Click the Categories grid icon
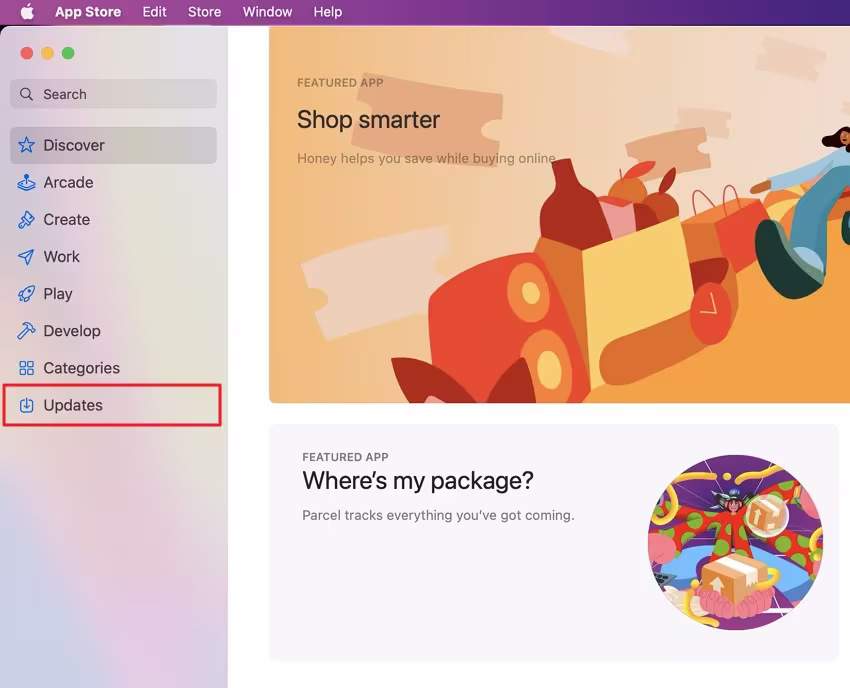This screenshot has width=850, height=688. point(26,368)
